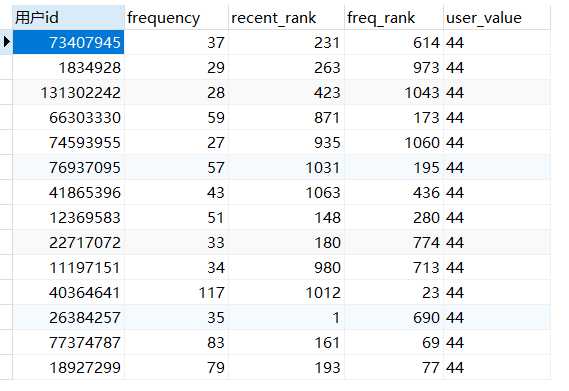Screen dimensions: 569x391
Task: Click the user_value column header
Action: click(x=497, y=17)
